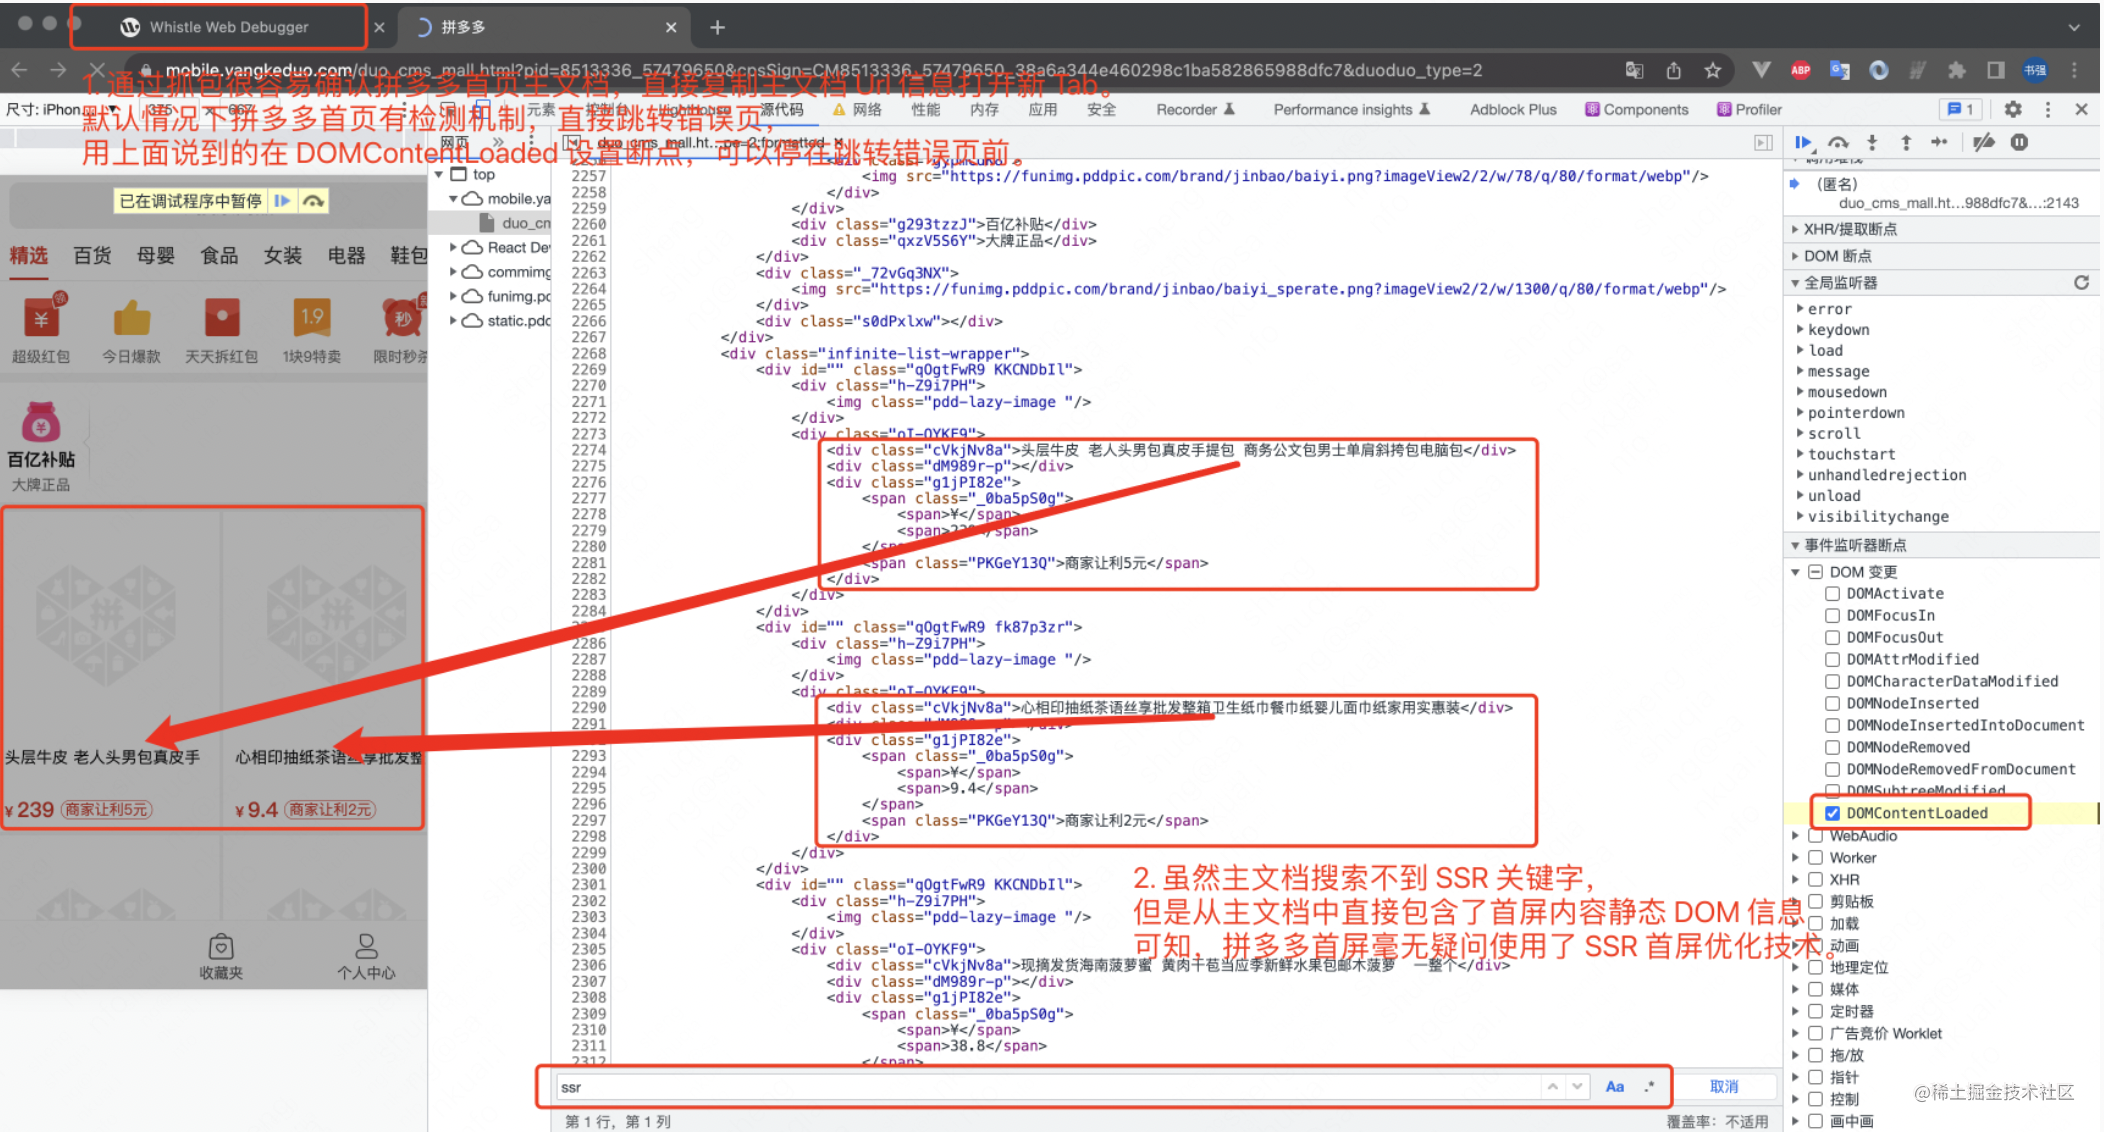The width and height of the screenshot is (2104, 1132).
Task: Open the ABP extension icon
Action: coord(1800,70)
